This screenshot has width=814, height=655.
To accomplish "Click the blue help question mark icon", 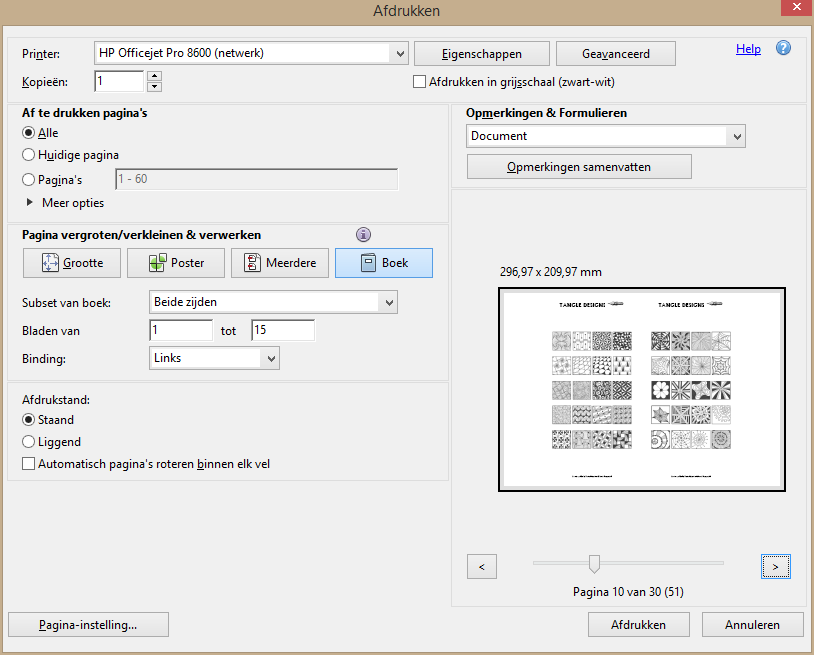I will 783,48.
